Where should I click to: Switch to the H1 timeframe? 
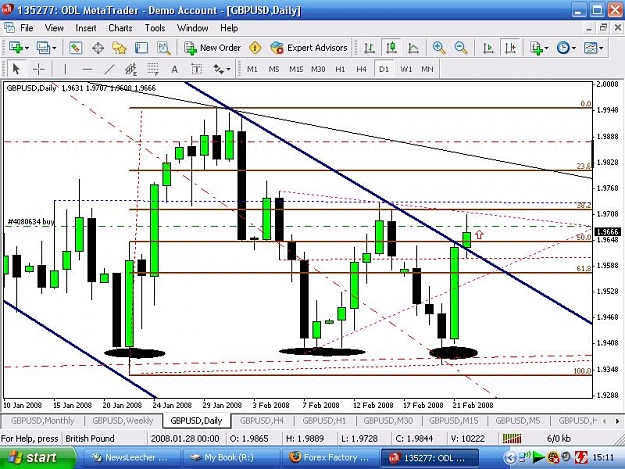tap(340, 69)
